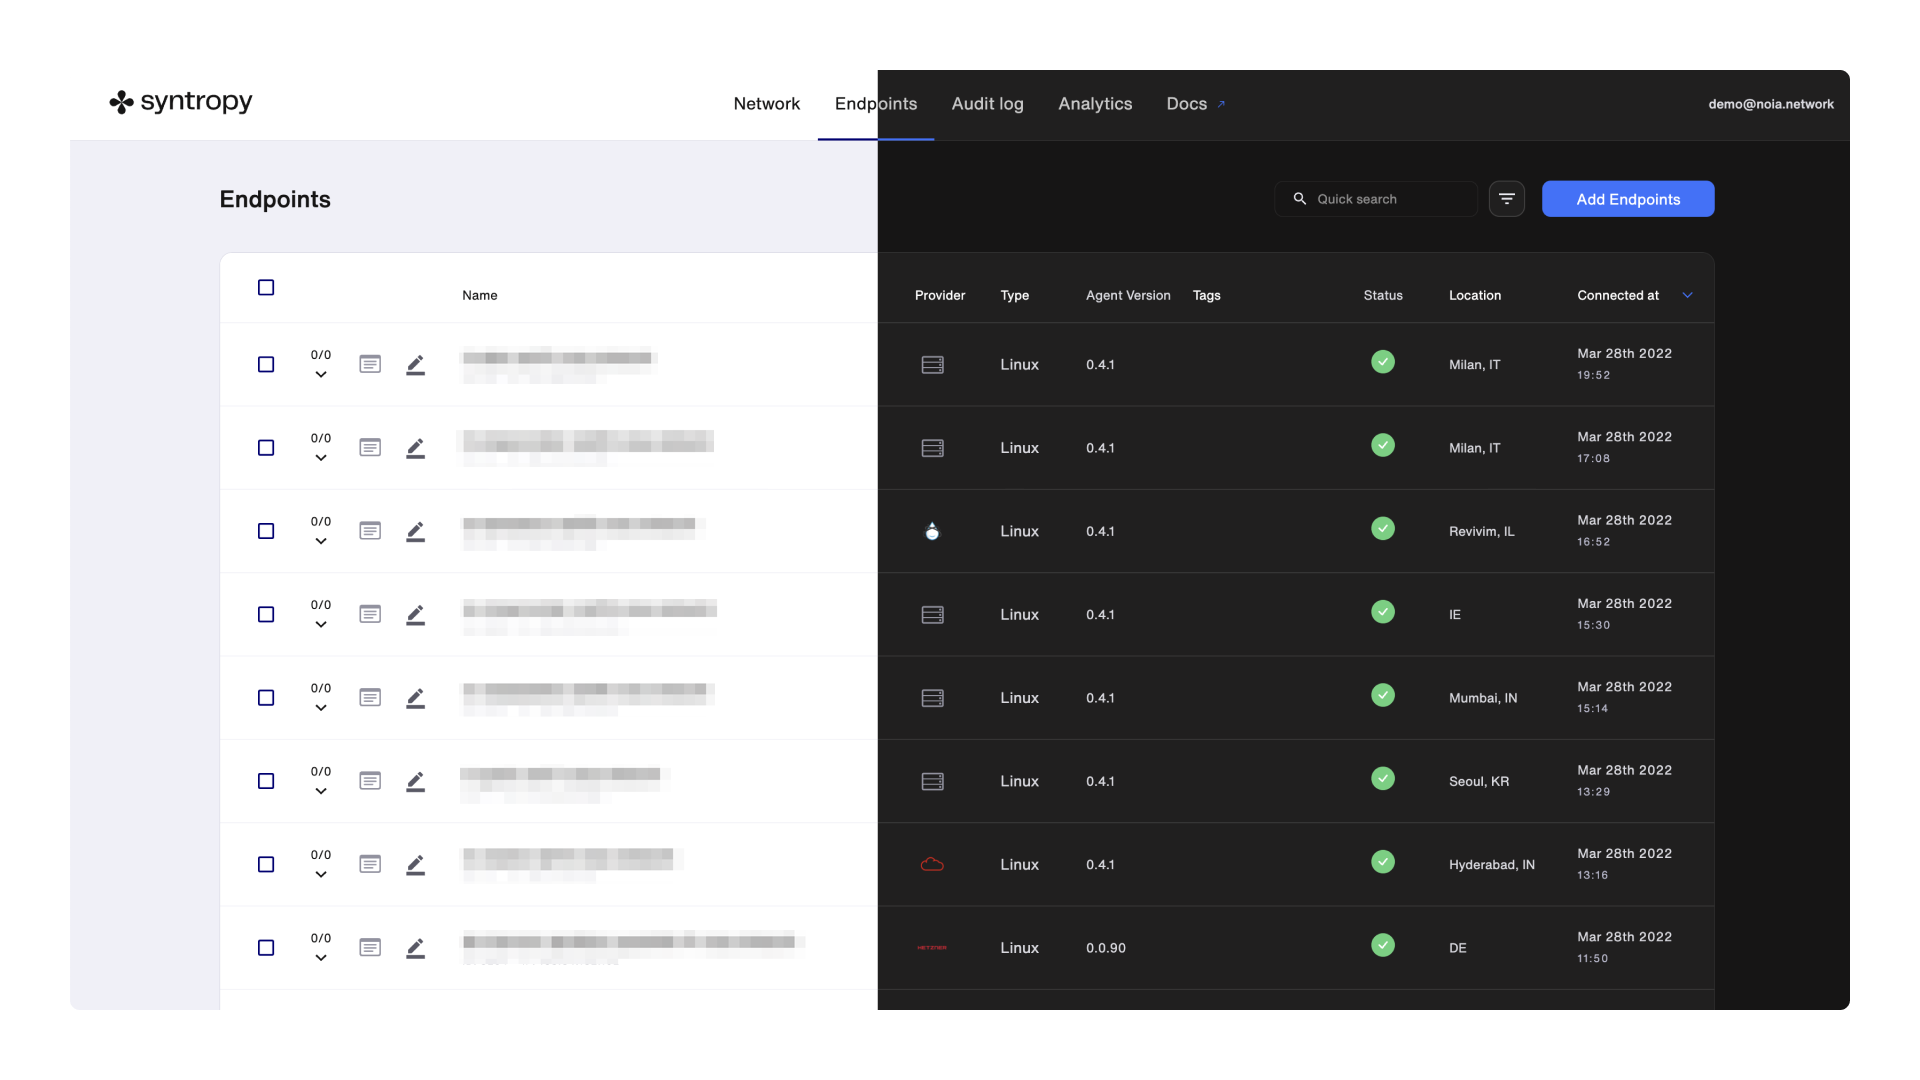Toggle the Connected at sort arrow

[x=1687, y=295]
